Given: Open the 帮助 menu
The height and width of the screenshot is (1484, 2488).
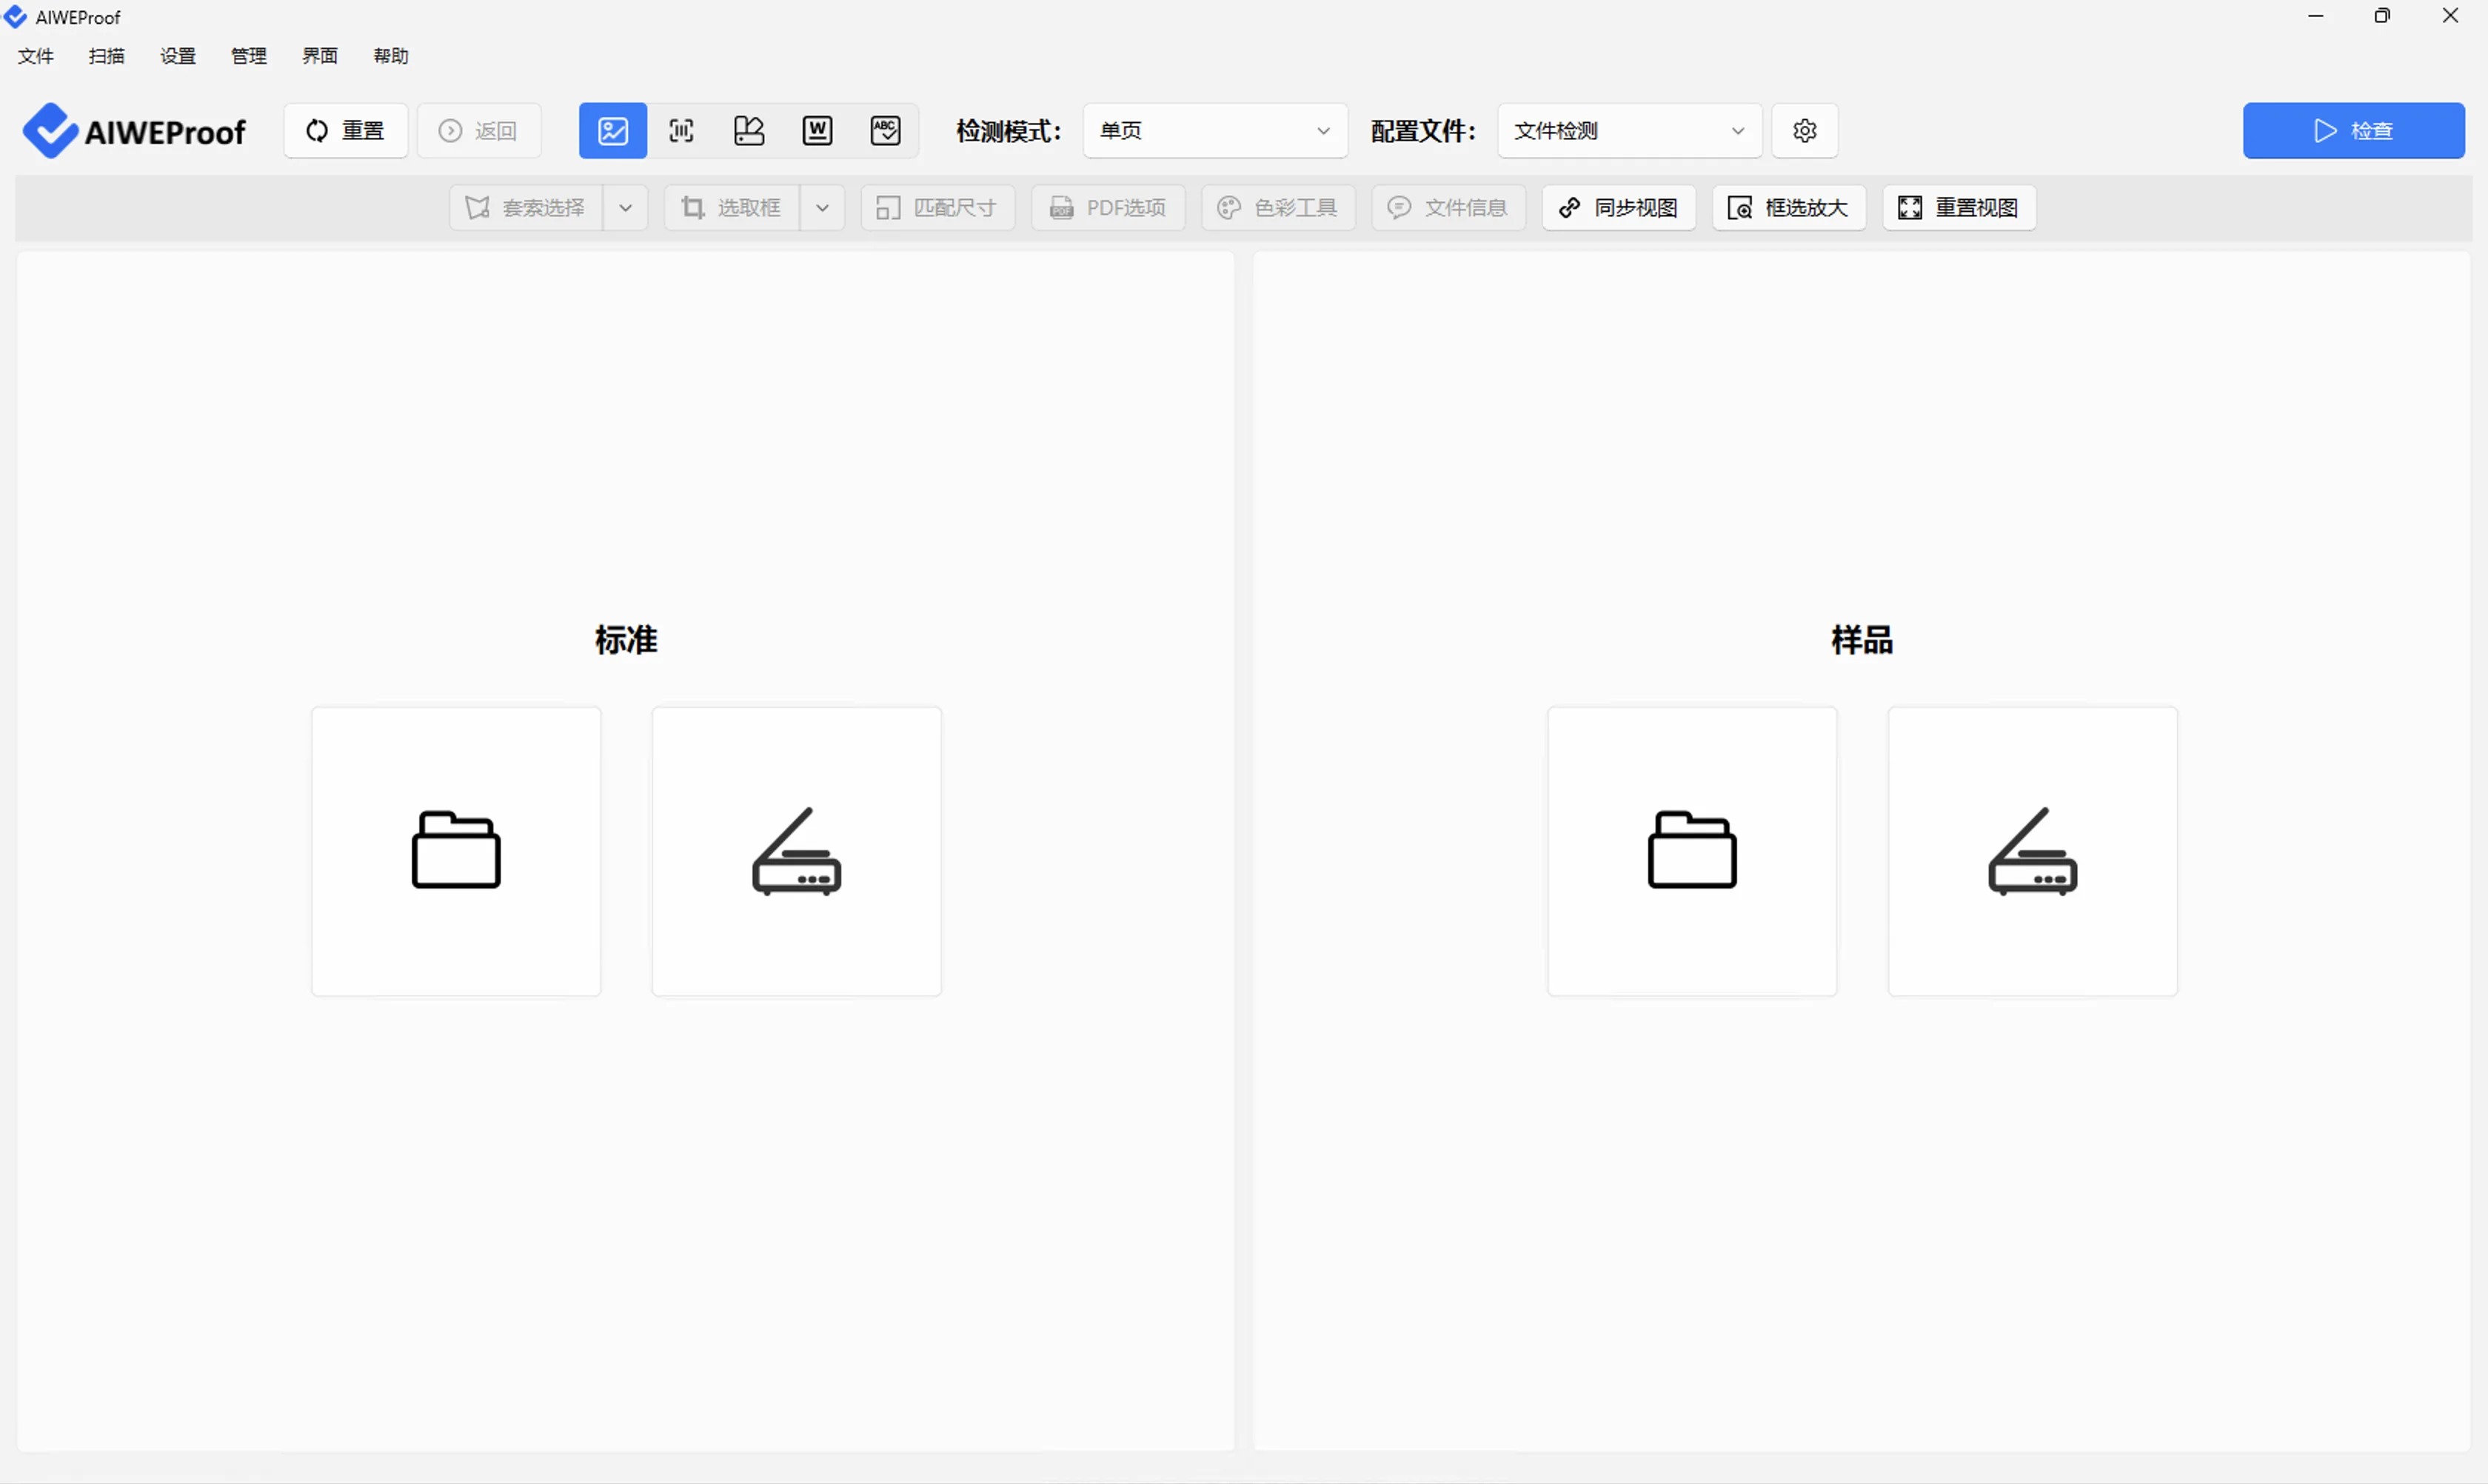Looking at the screenshot, I should 391,56.
